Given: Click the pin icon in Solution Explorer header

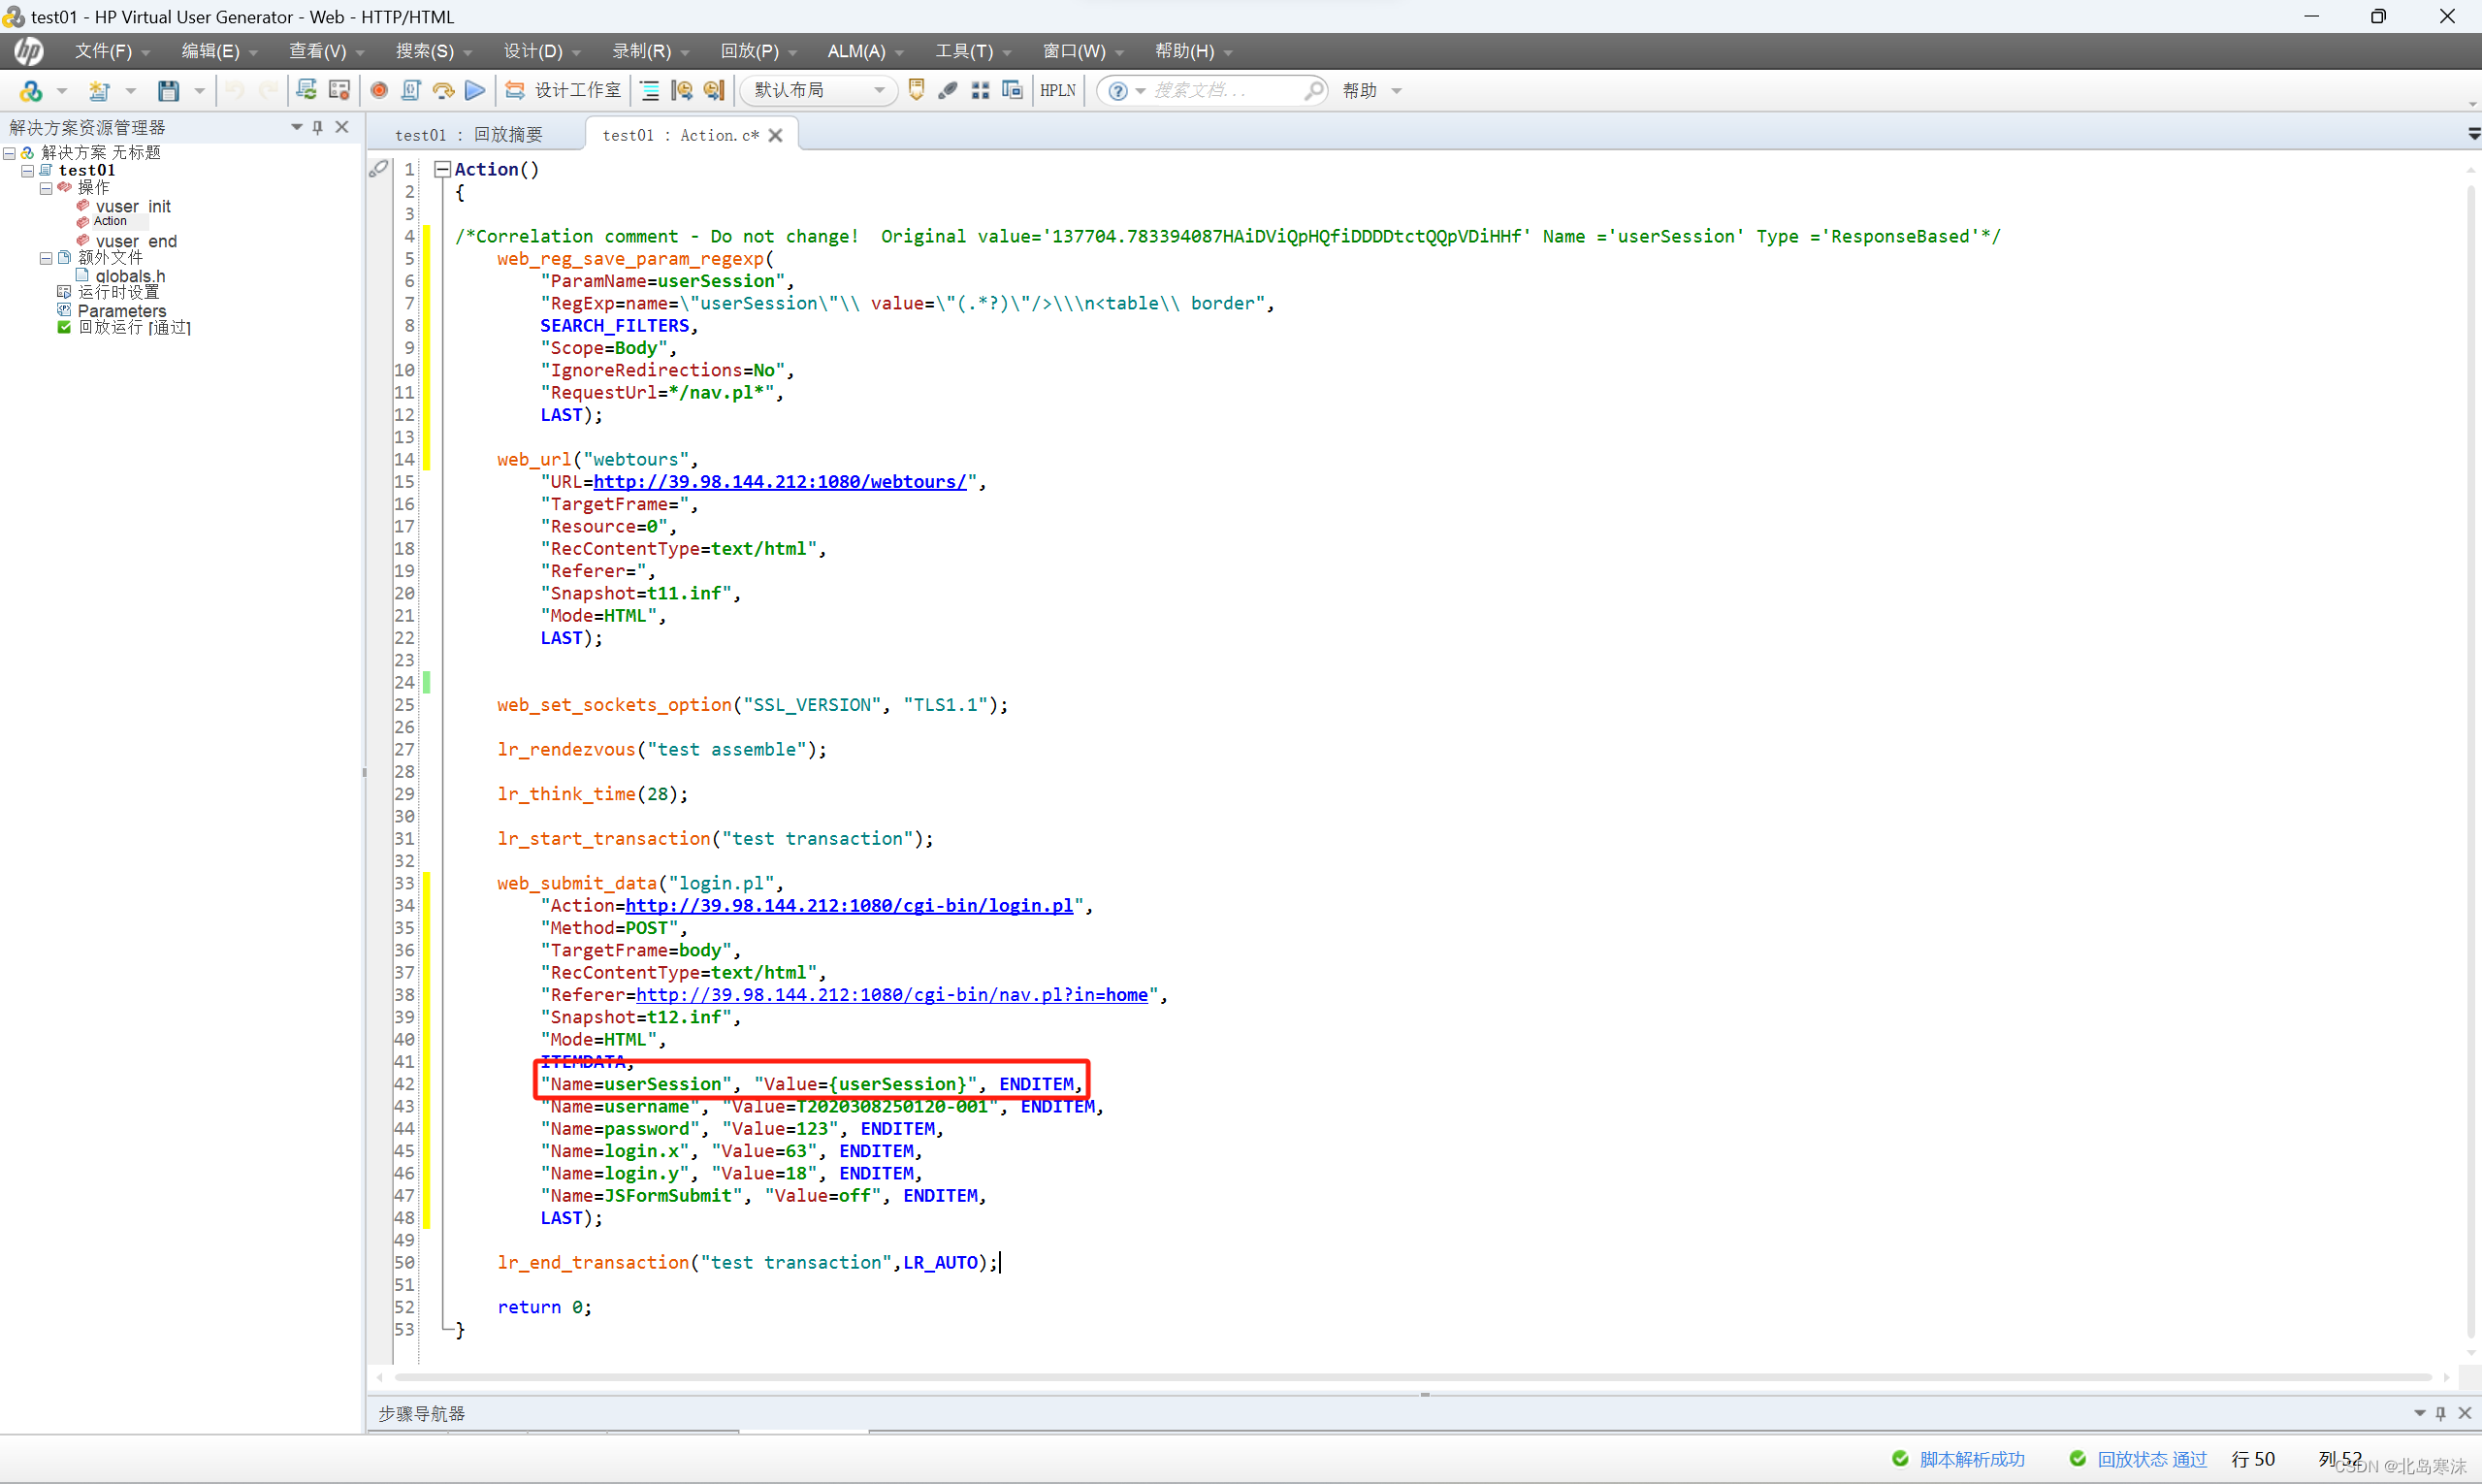Looking at the screenshot, I should click(318, 127).
